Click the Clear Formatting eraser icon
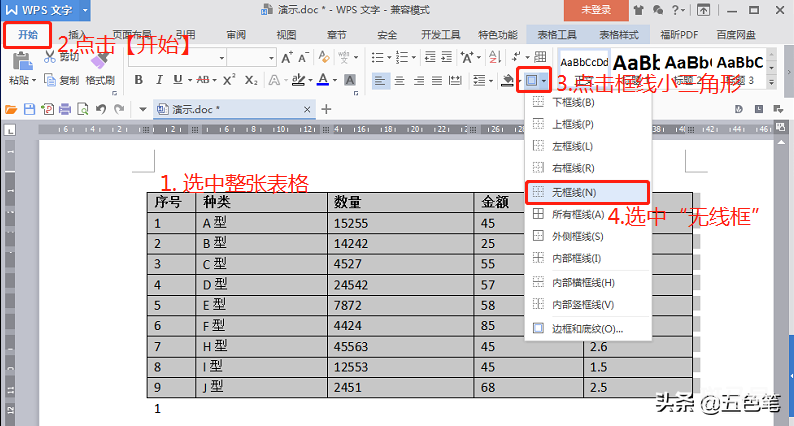Screen dimensions: 794x426 click(x=324, y=57)
